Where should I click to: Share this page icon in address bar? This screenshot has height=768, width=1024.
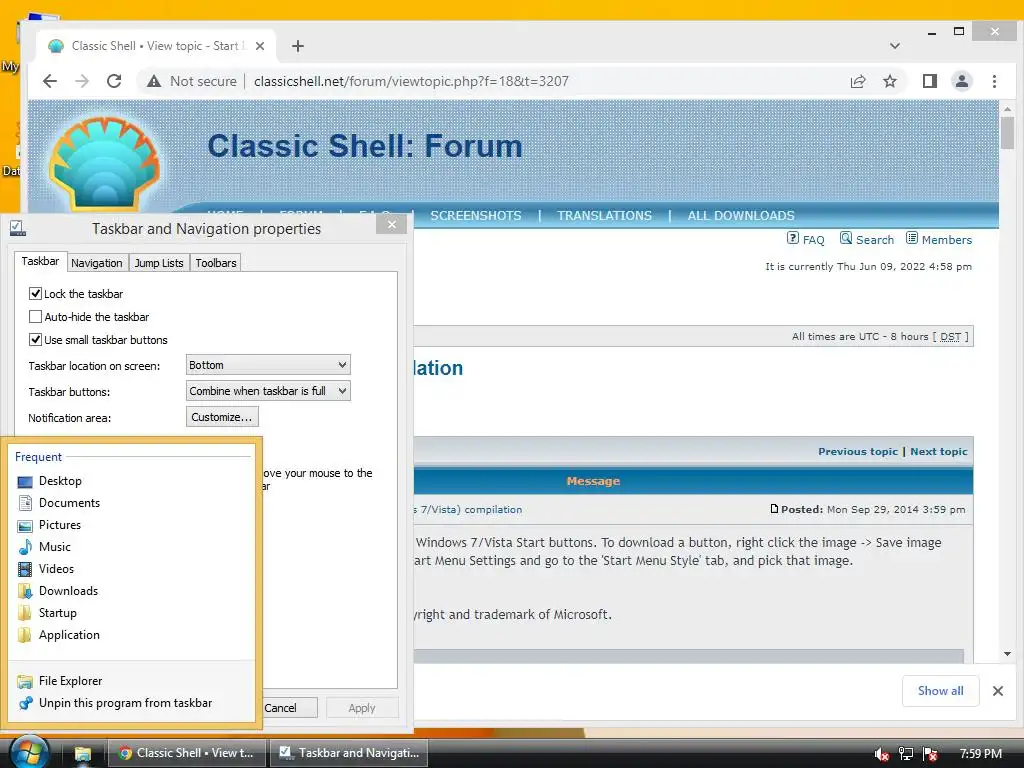(857, 81)
